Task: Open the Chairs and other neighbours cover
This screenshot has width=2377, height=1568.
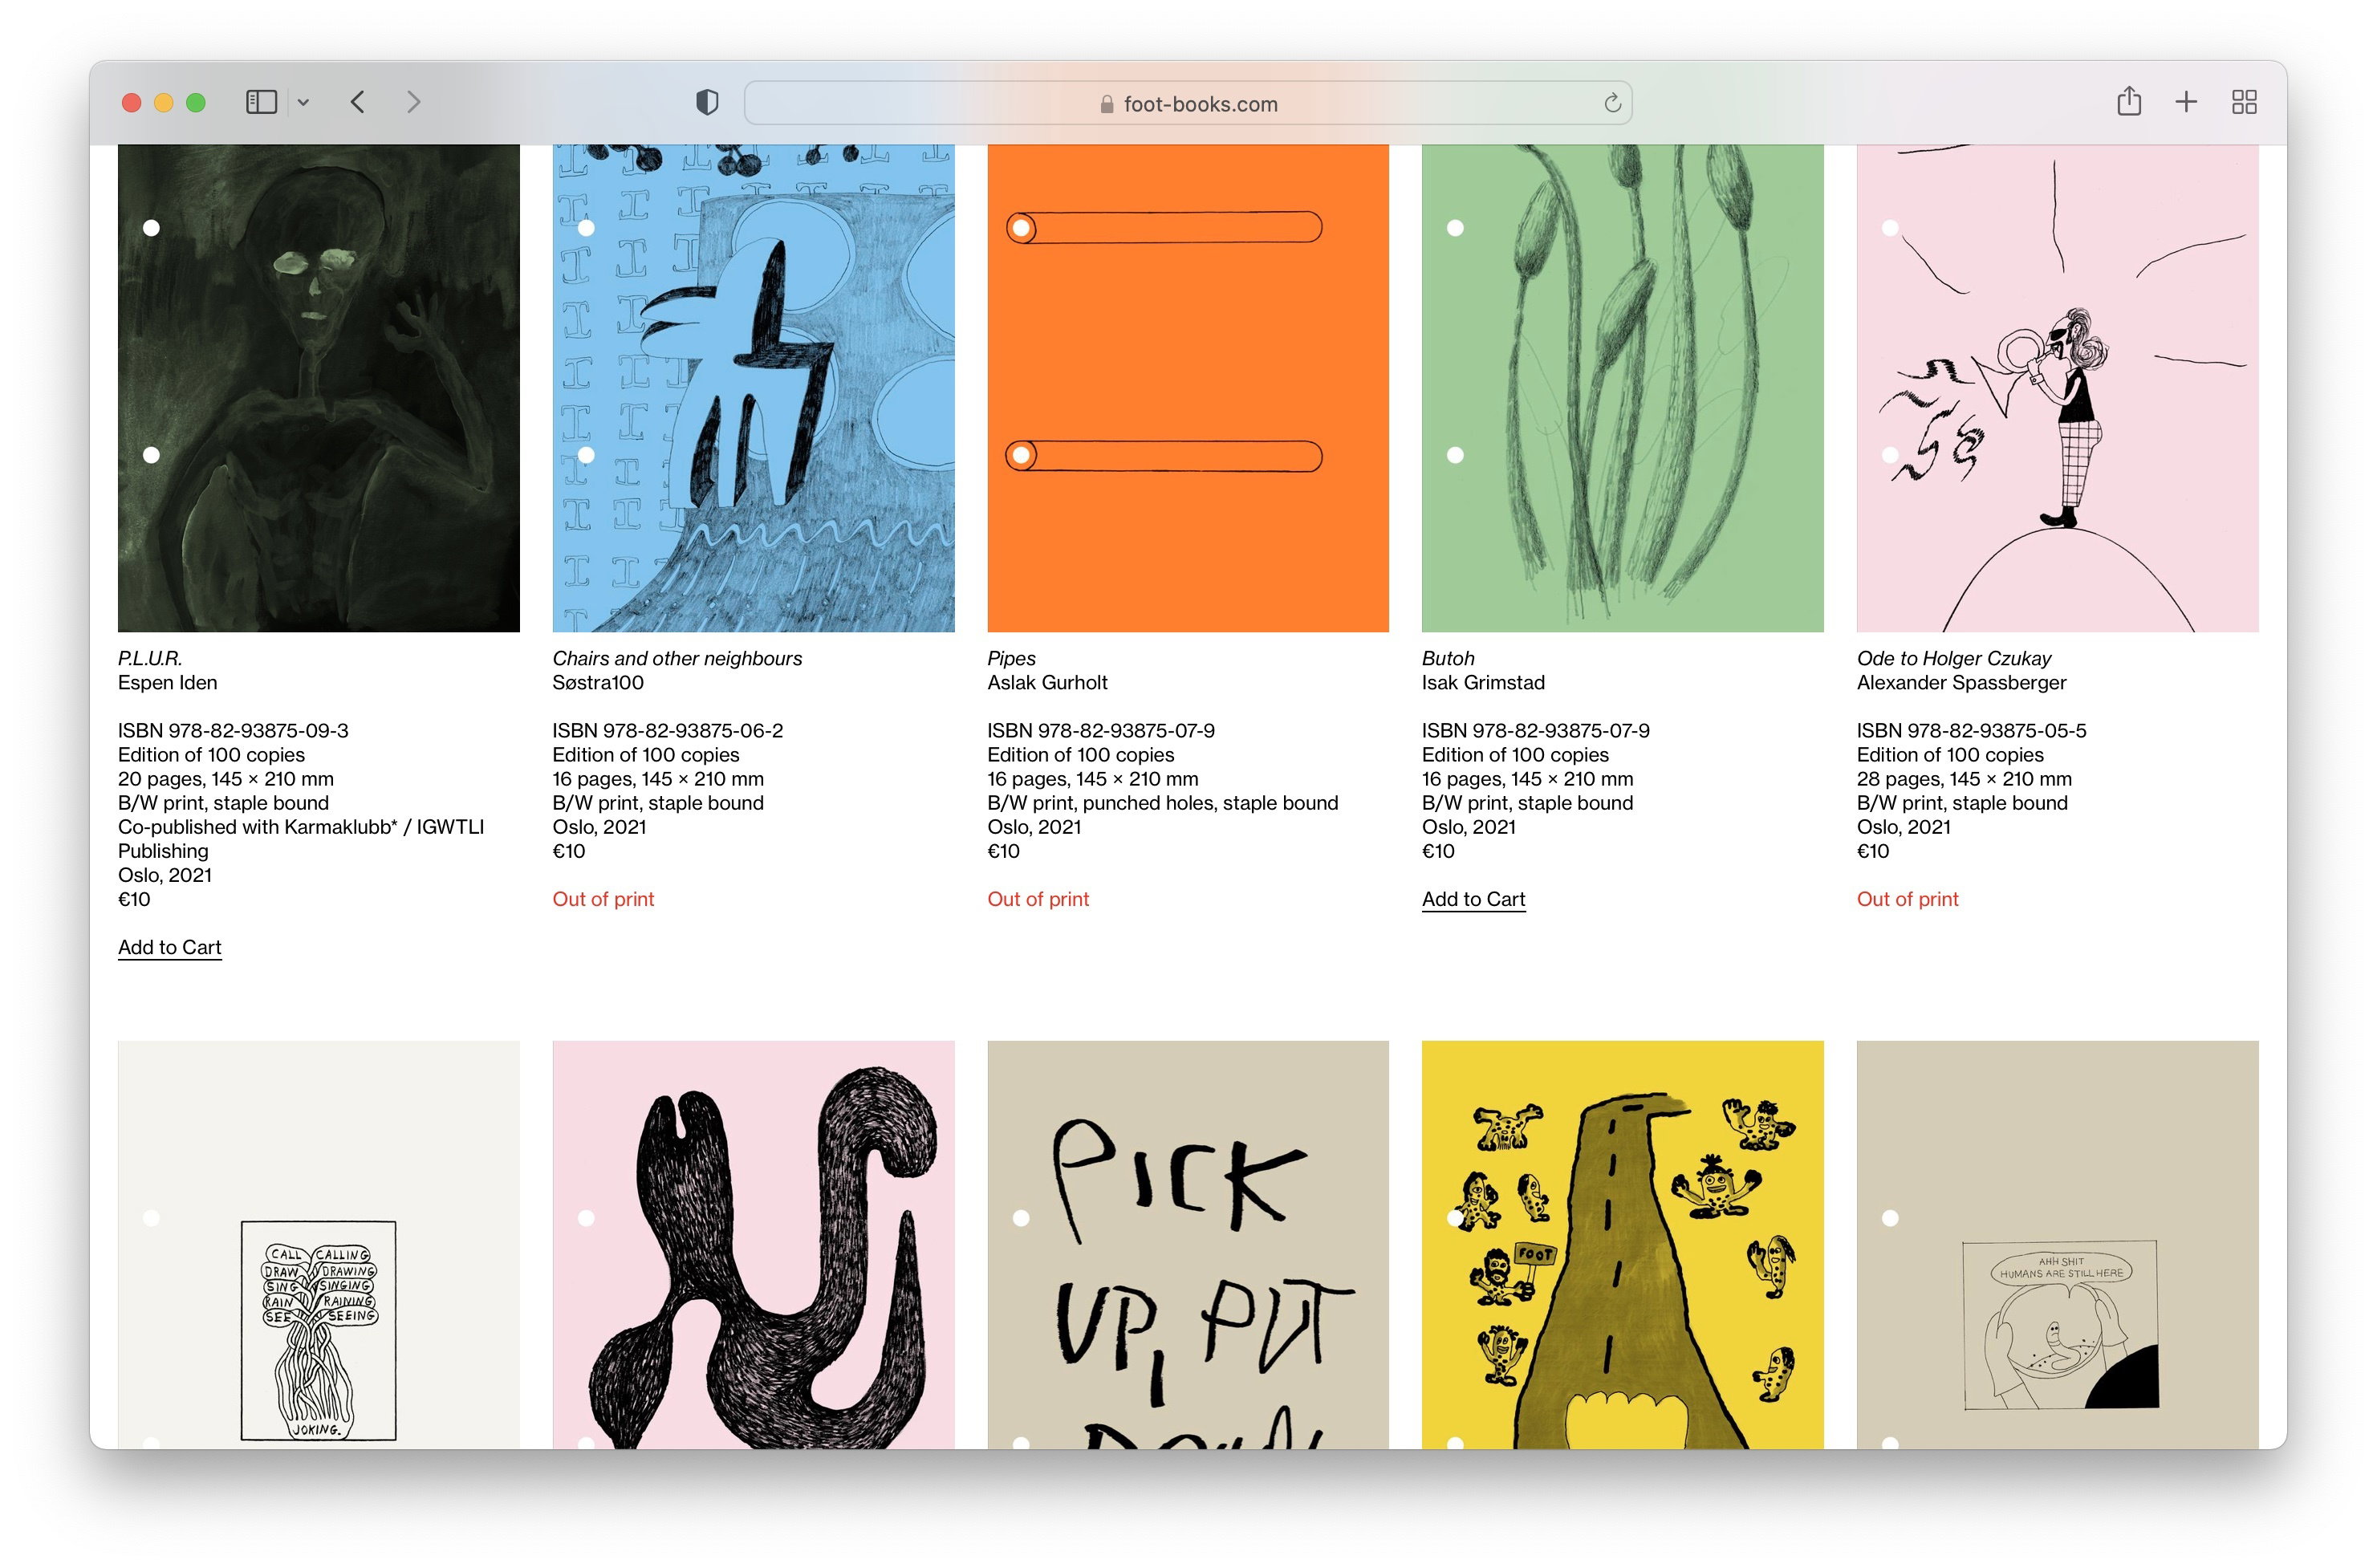Action: (x=753, y=388)
